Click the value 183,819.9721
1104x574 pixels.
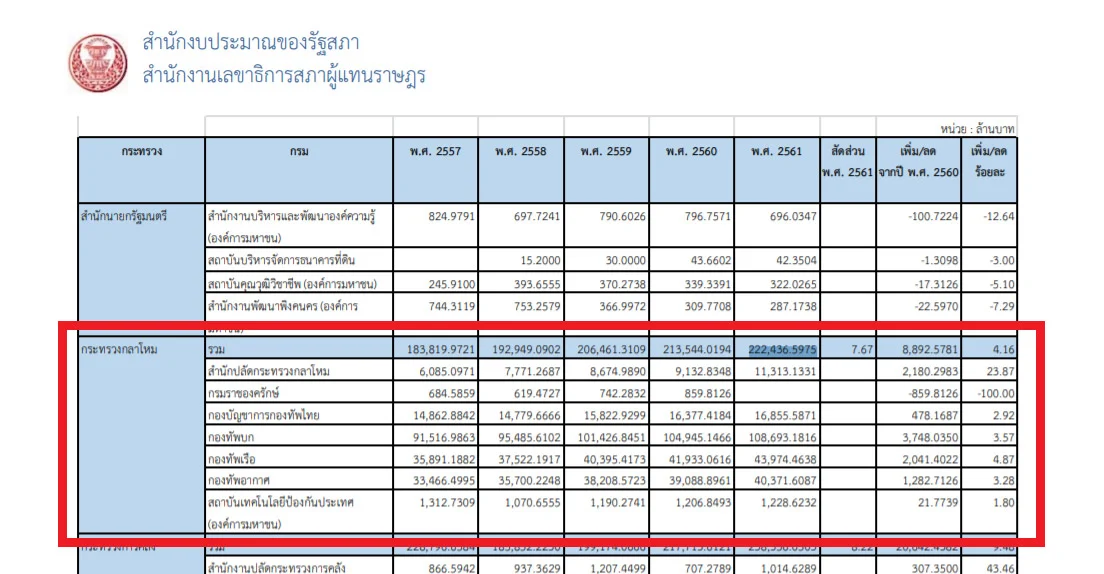(x=441, y=349)
